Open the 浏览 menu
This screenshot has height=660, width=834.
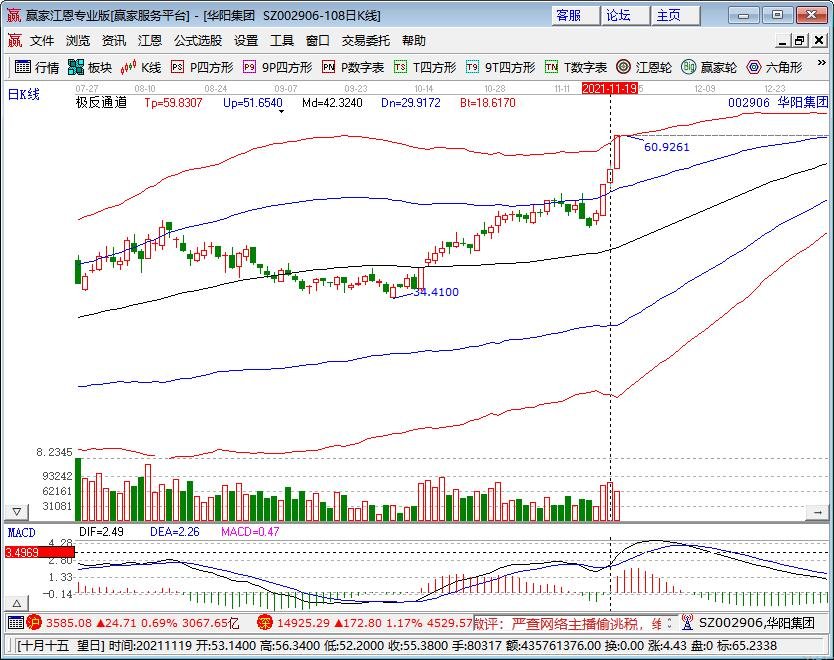(78, 40)
